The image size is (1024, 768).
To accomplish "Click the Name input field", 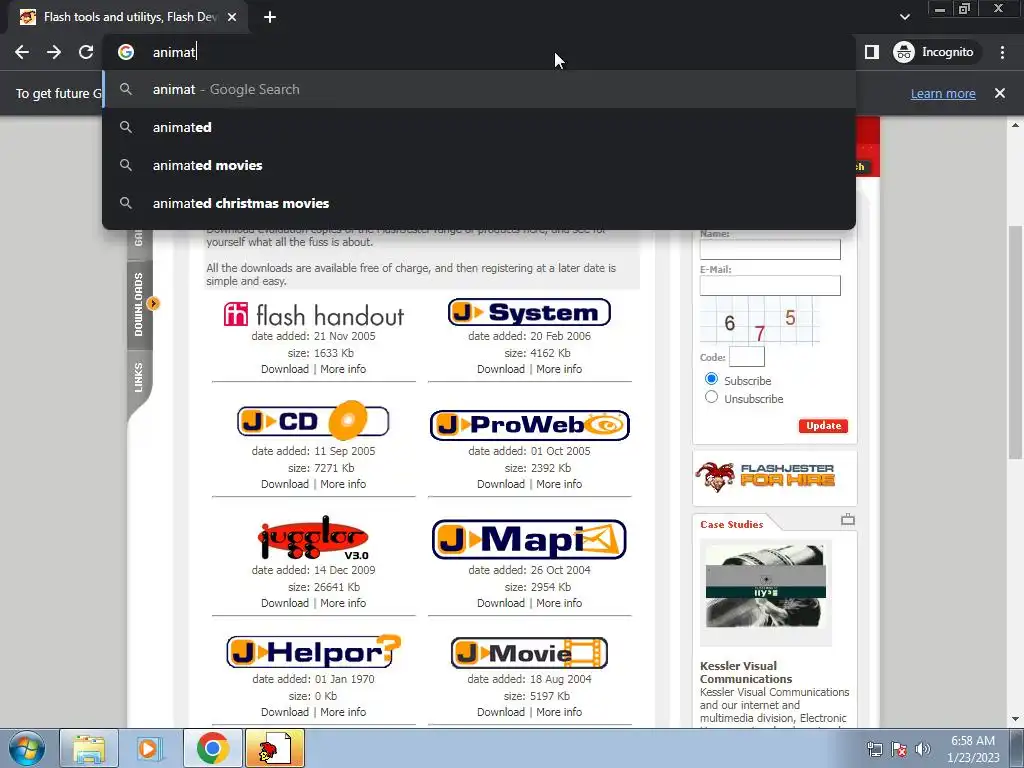I will [x=770, y=249].
